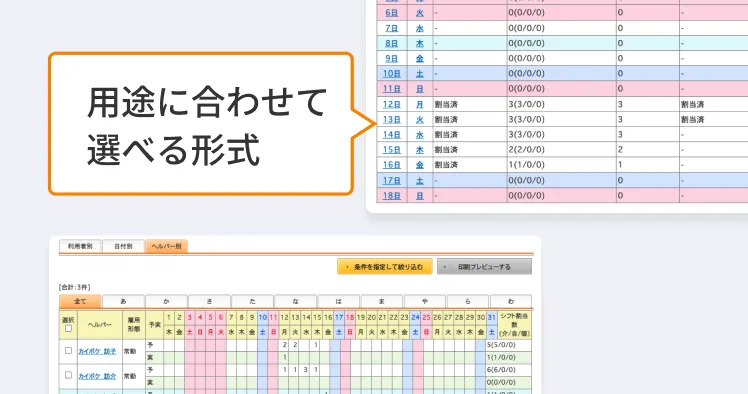This screenshot has width=748, height=394.
Task: Check the box for カイポケ 訪子
Action: [x=68, y=351]
